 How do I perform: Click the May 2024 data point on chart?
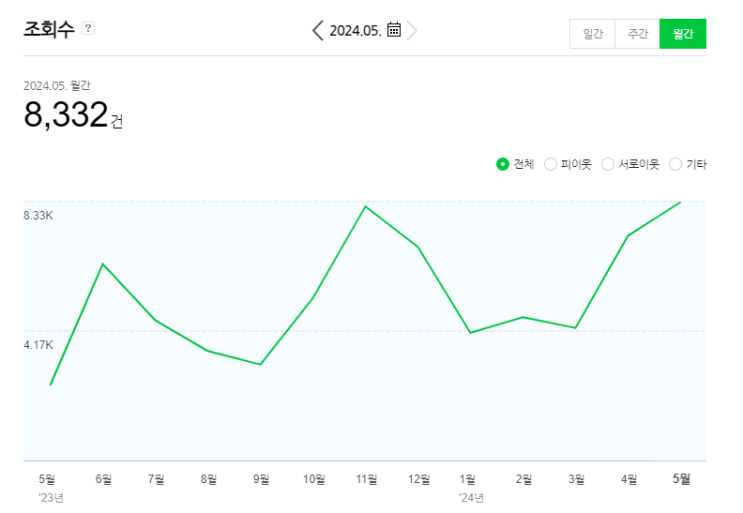click(x=680, y=203)
